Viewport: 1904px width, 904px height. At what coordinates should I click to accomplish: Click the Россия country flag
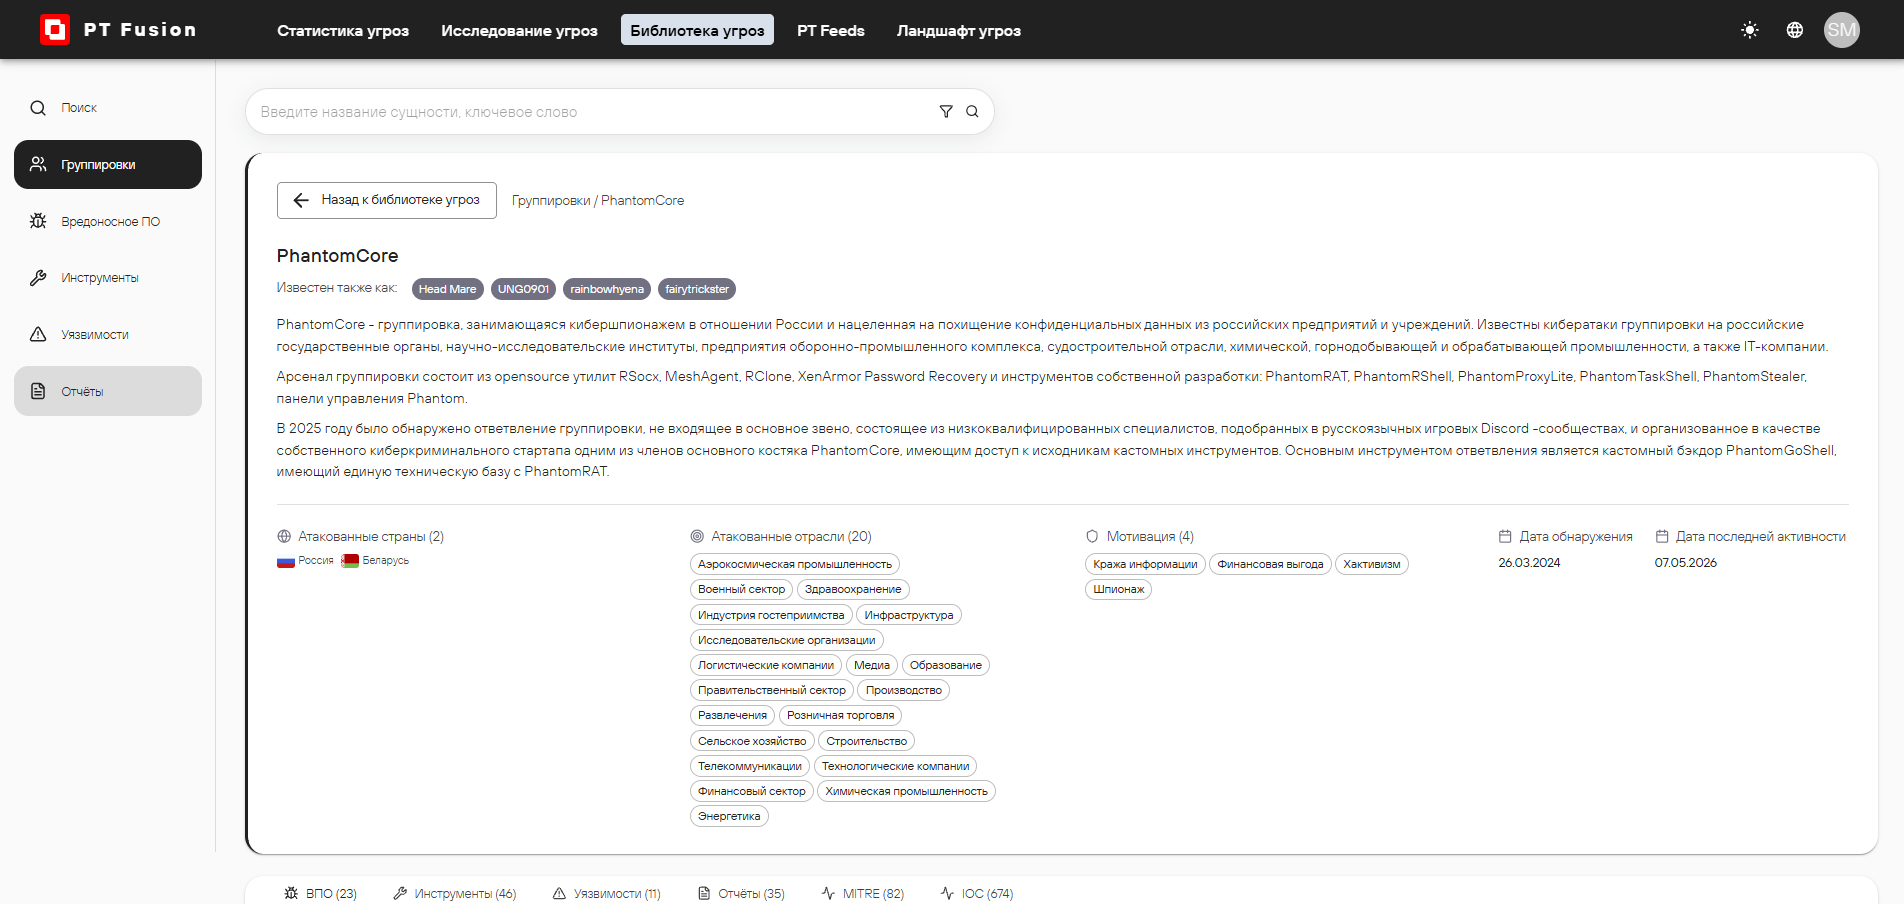click(286, 561)
